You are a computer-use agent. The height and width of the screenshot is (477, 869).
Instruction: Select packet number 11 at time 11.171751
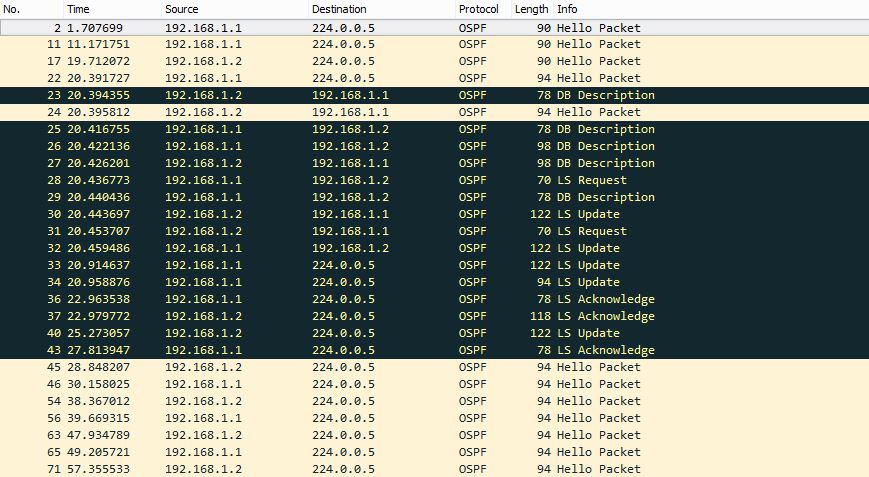click(x=434, y=44)
